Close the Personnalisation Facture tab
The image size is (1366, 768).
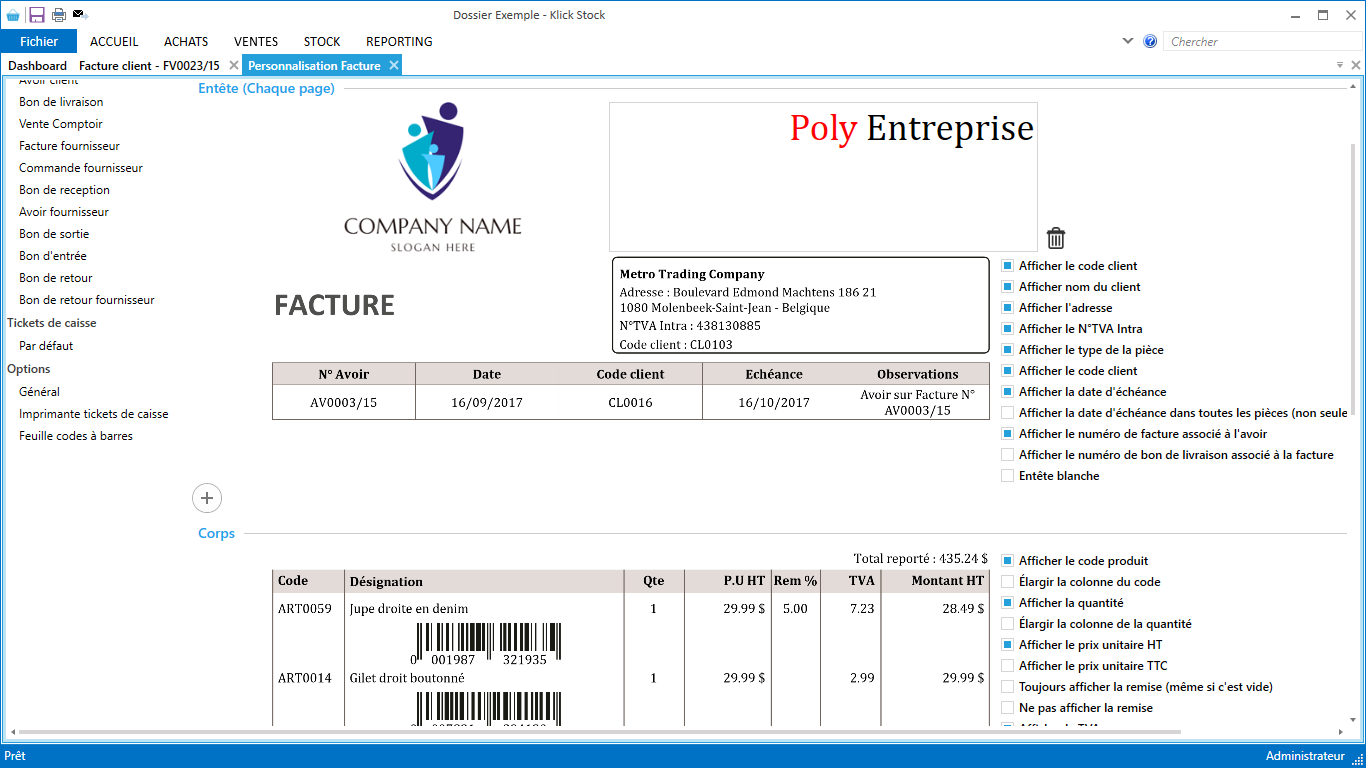pos(394,65)
